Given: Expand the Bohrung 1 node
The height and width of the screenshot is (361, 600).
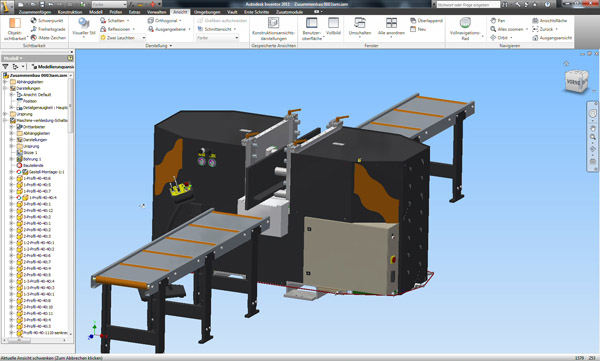Looking at the screenshot, I should point(11,159).
